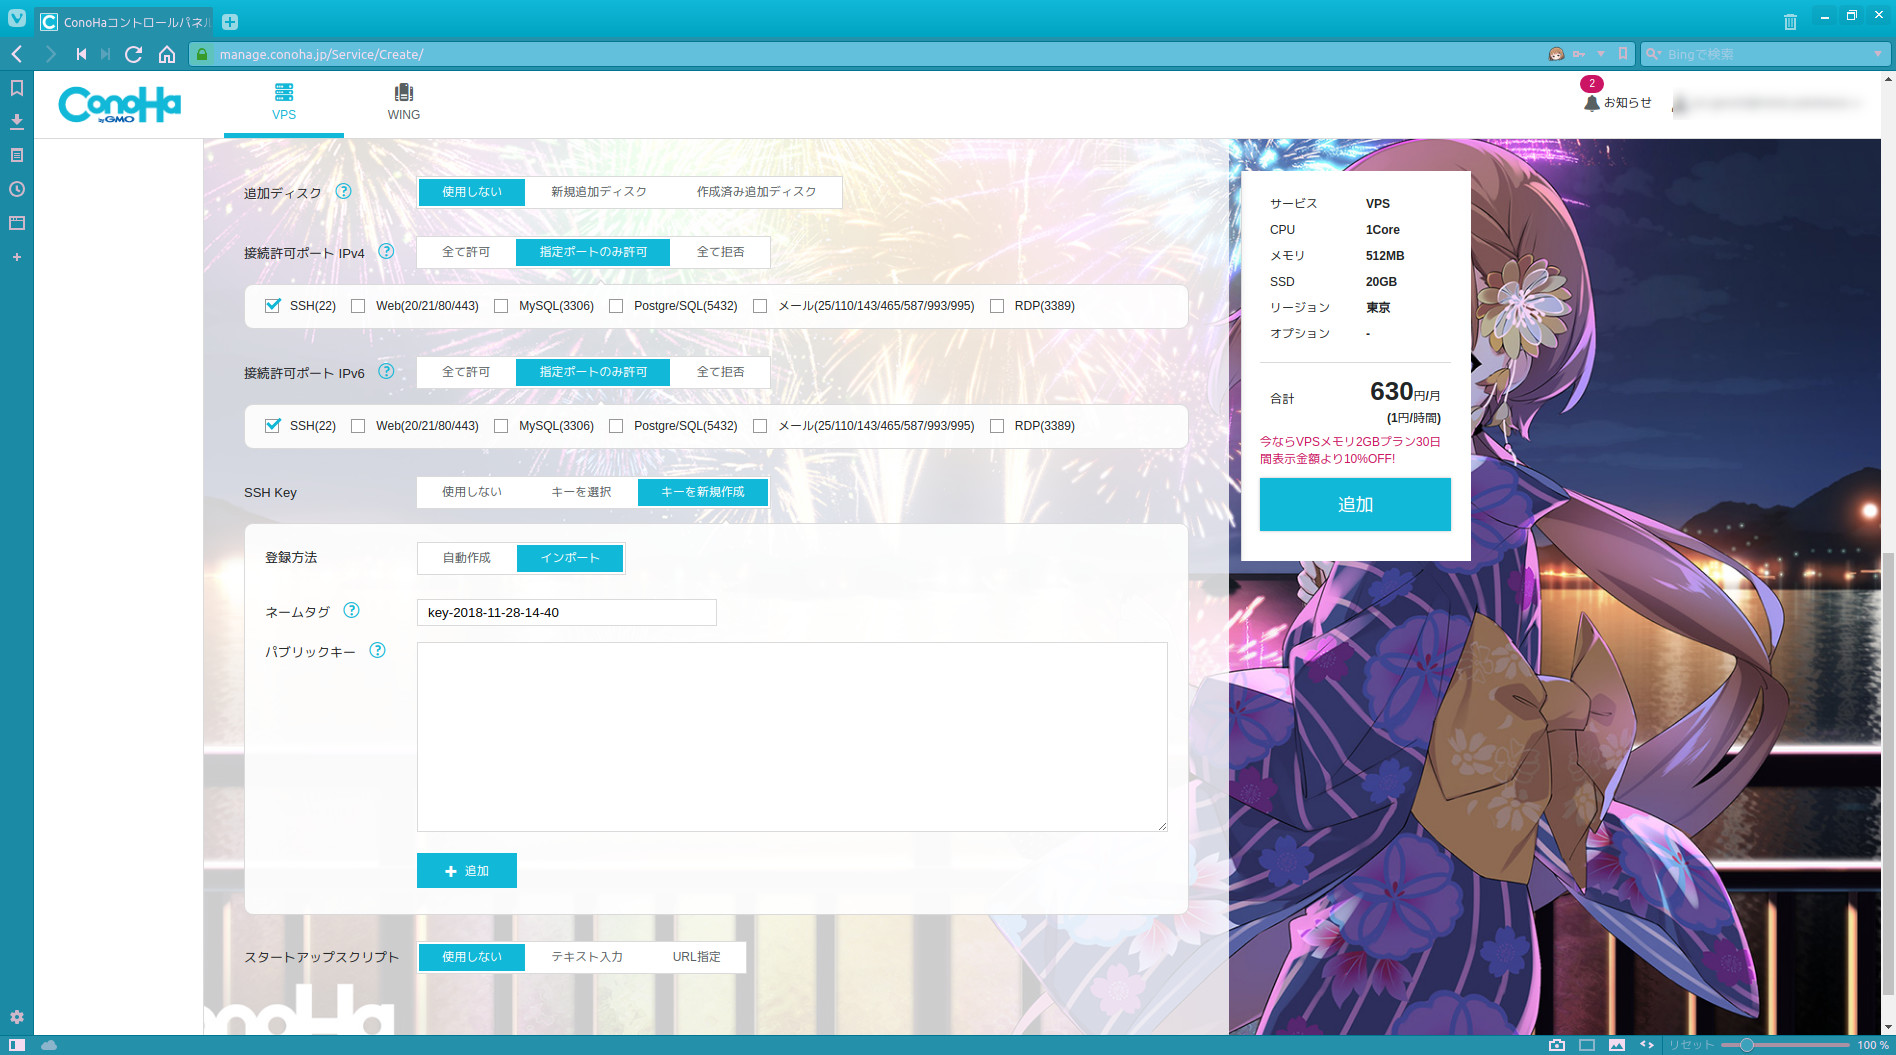This screenshot has height=1055, width=1896.
Task: Toggle image loading icon in status bar
Action: point(1617,1045)
